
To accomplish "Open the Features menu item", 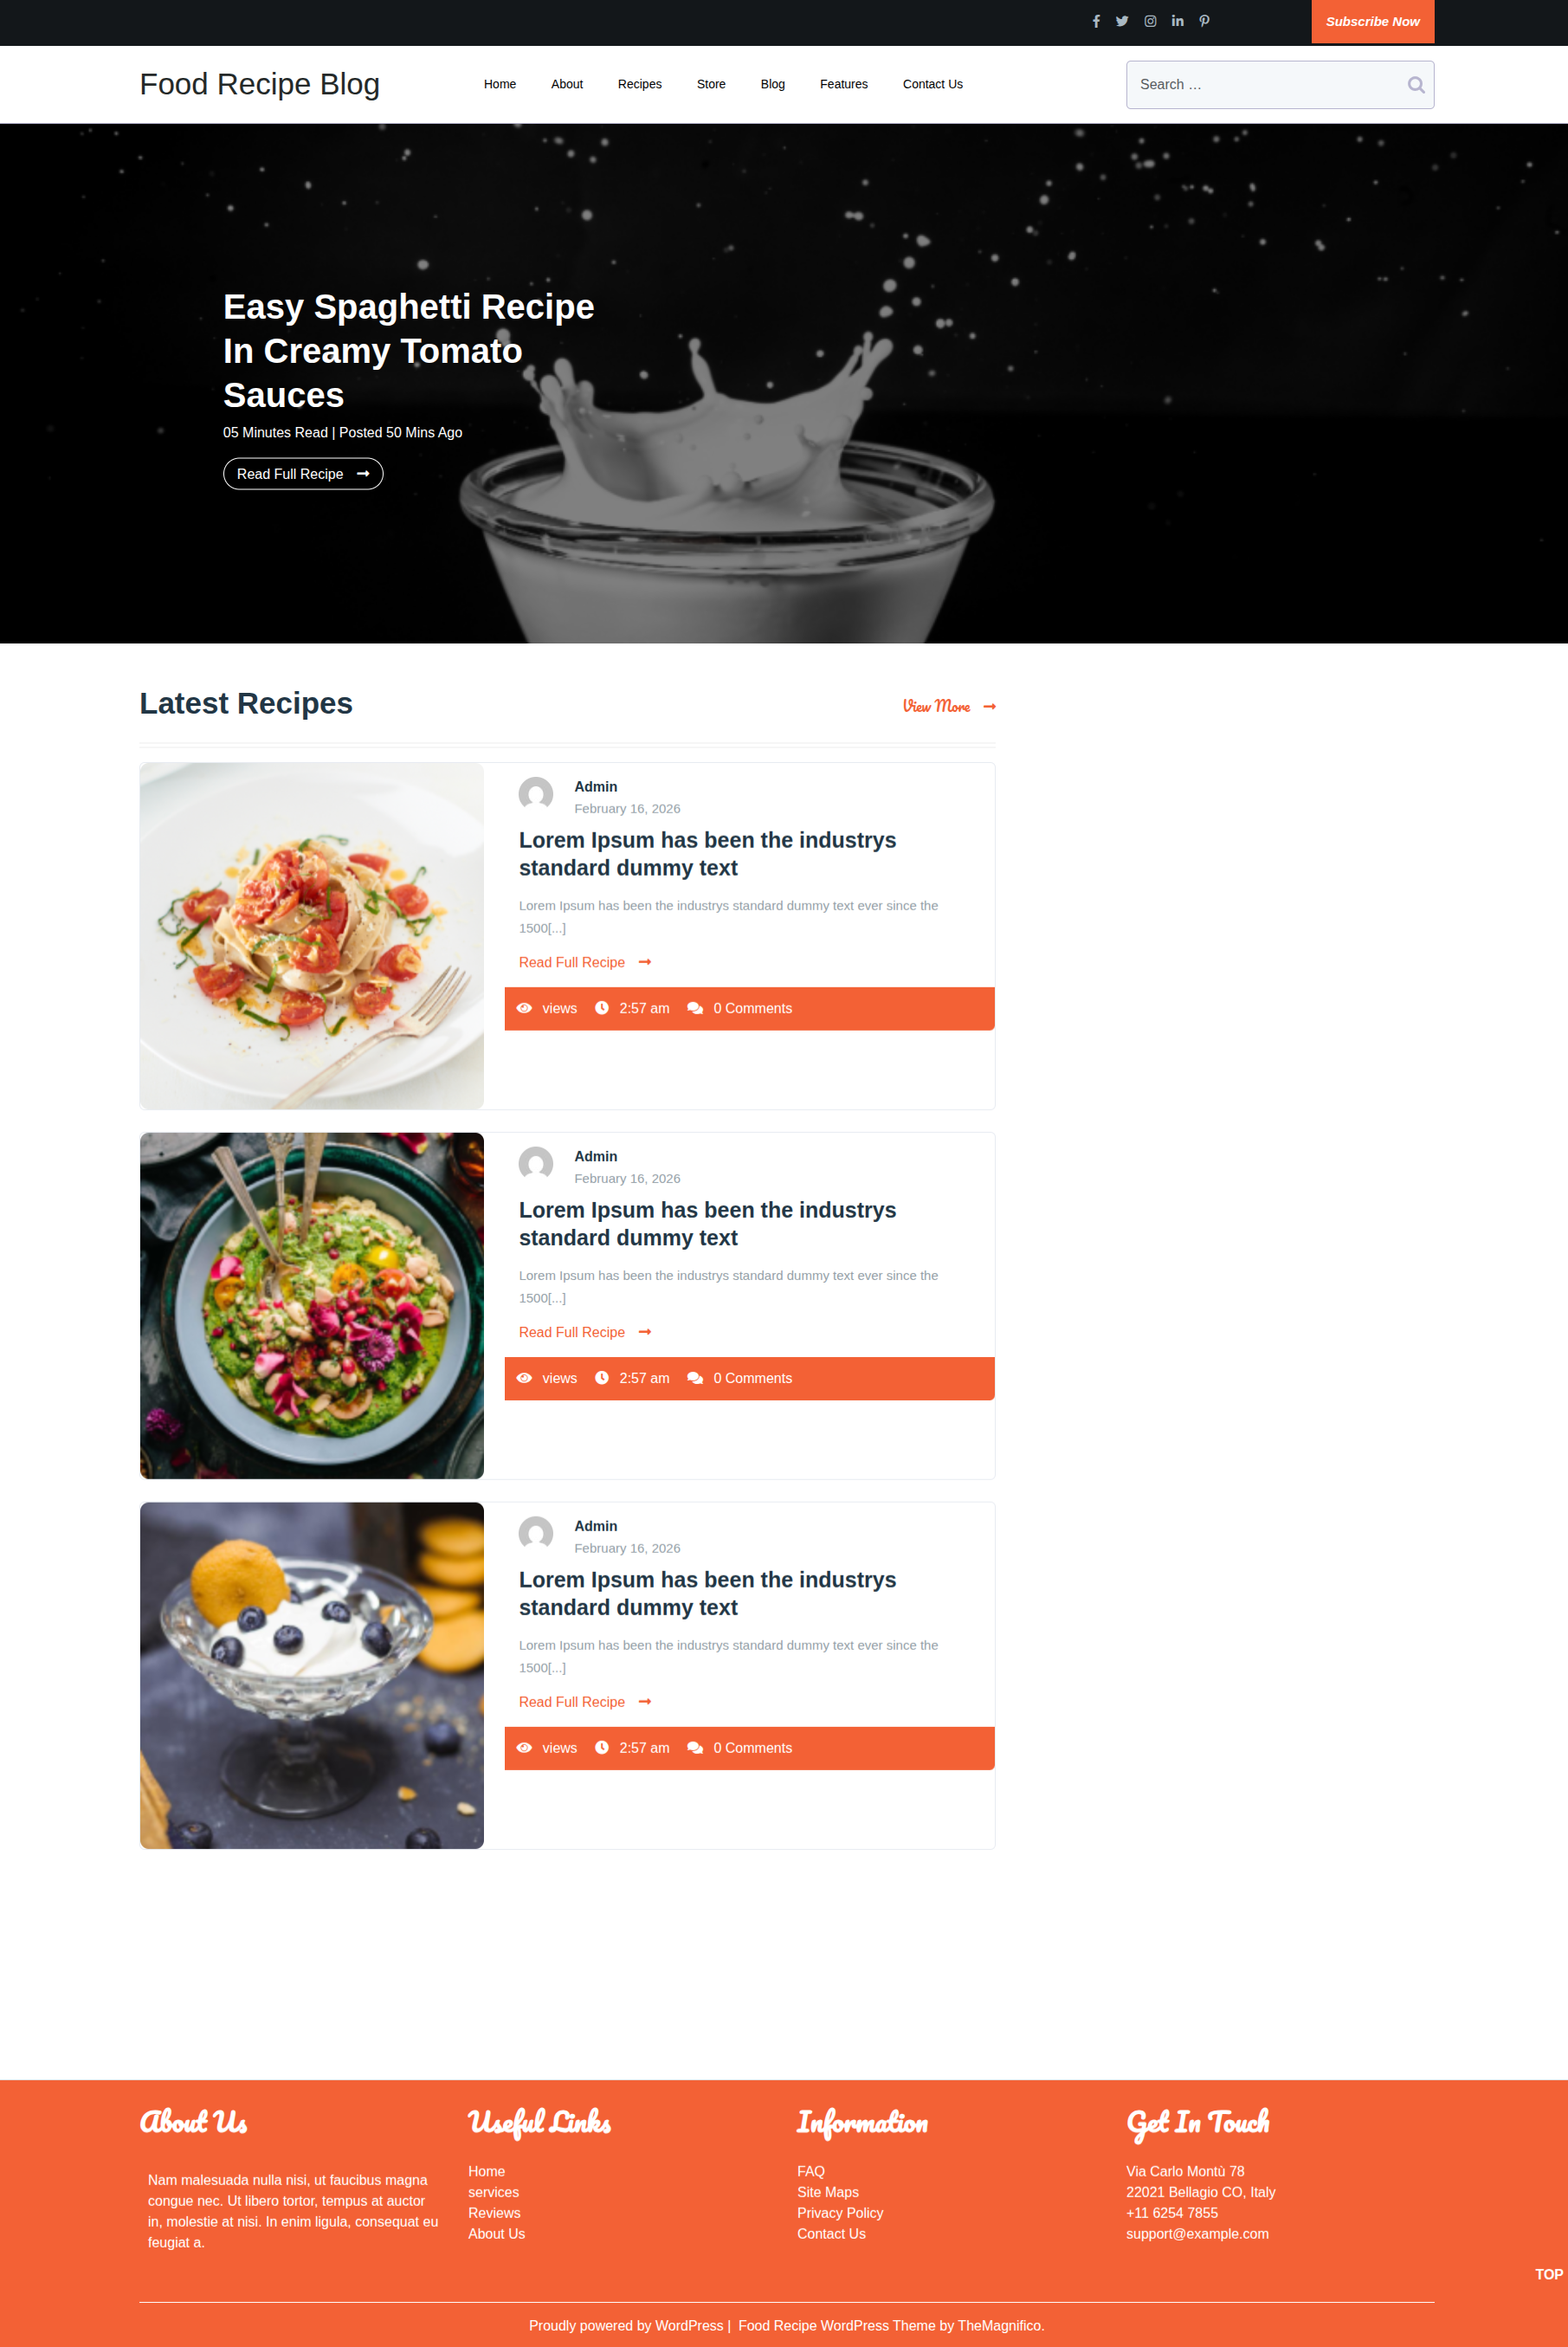I will click(843, 84).
